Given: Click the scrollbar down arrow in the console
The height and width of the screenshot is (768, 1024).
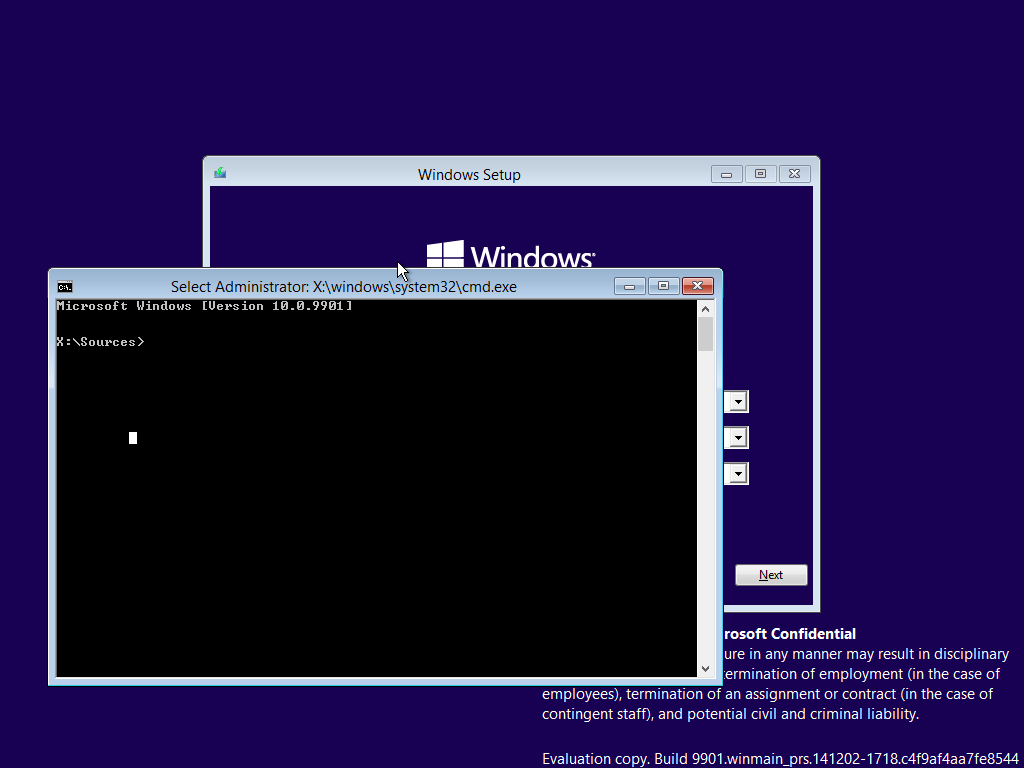Looking at the screenshot, I should point(705,668).
